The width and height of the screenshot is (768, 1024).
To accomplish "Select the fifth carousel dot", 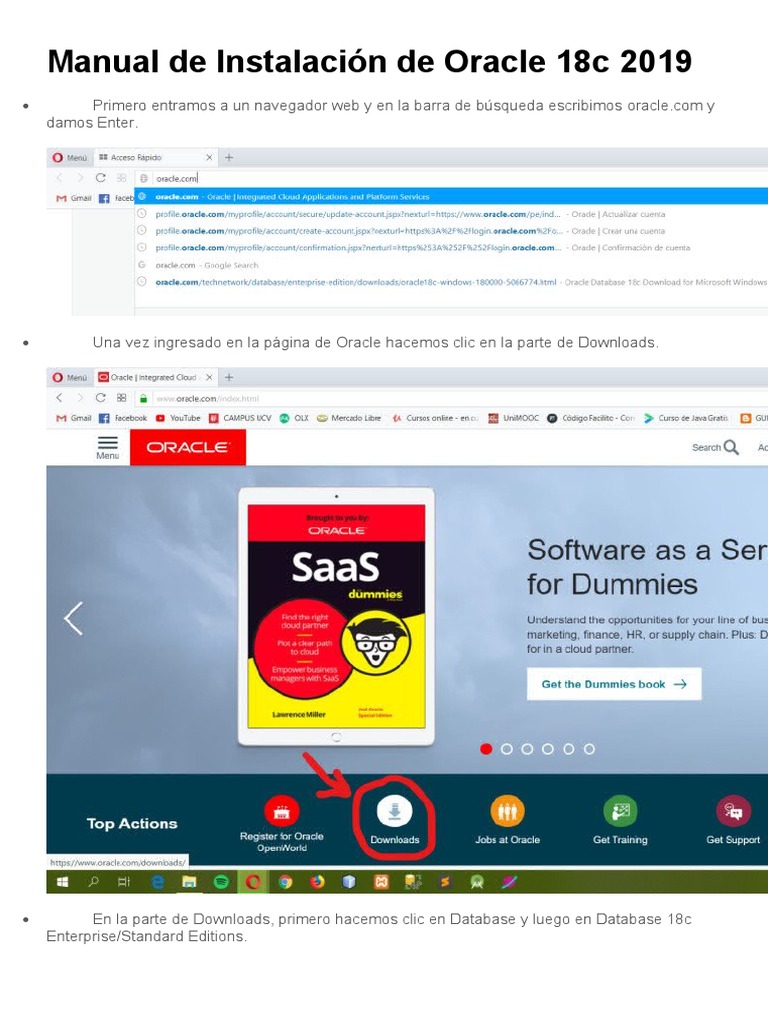I will (x=569, y=749).
